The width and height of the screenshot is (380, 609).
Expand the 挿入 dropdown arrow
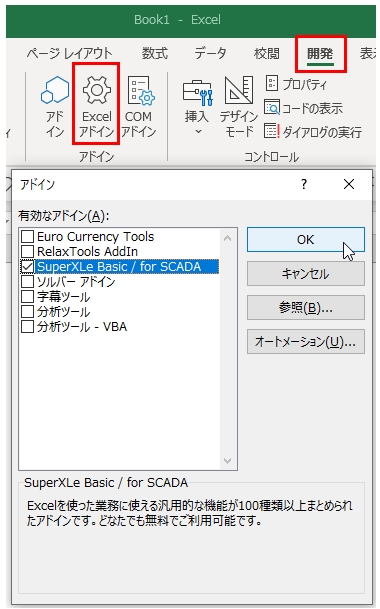click(x=198, y=132)
